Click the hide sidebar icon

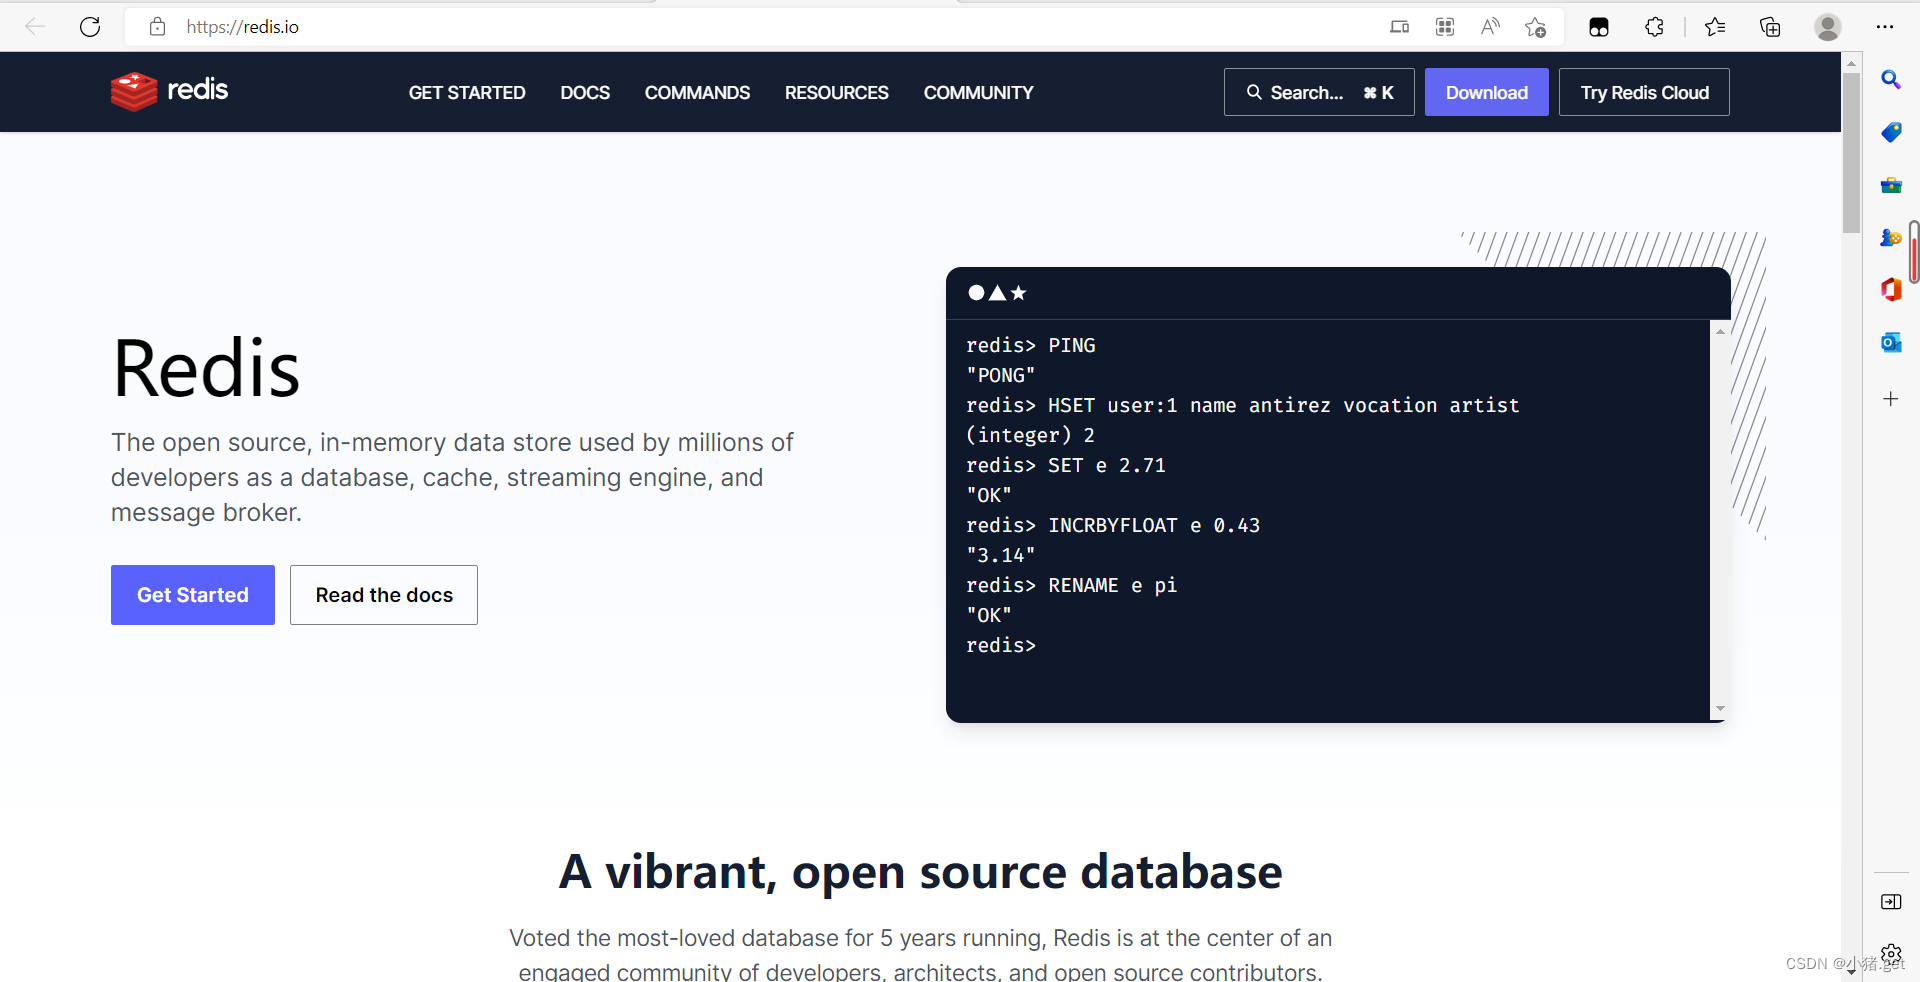(1891, 902)
